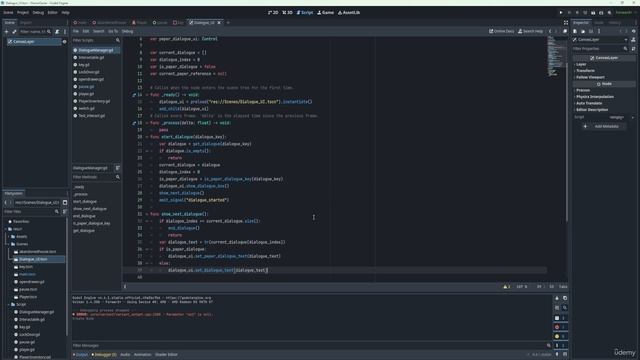Image resolution: width=640 pixels, height=360 pixels.
Task: Click the warnings count in status bar
Action: (507, 287)
